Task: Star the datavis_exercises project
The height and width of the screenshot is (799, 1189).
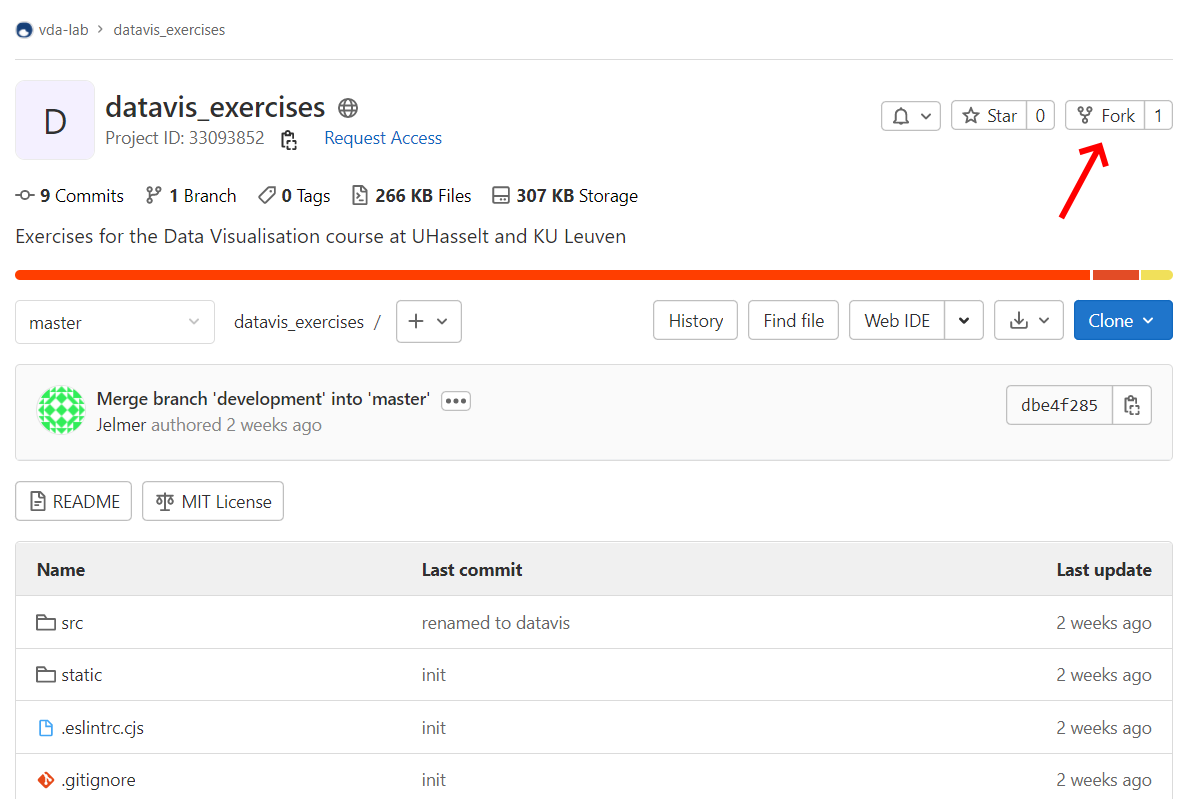Action: click(x=989, y=116)
